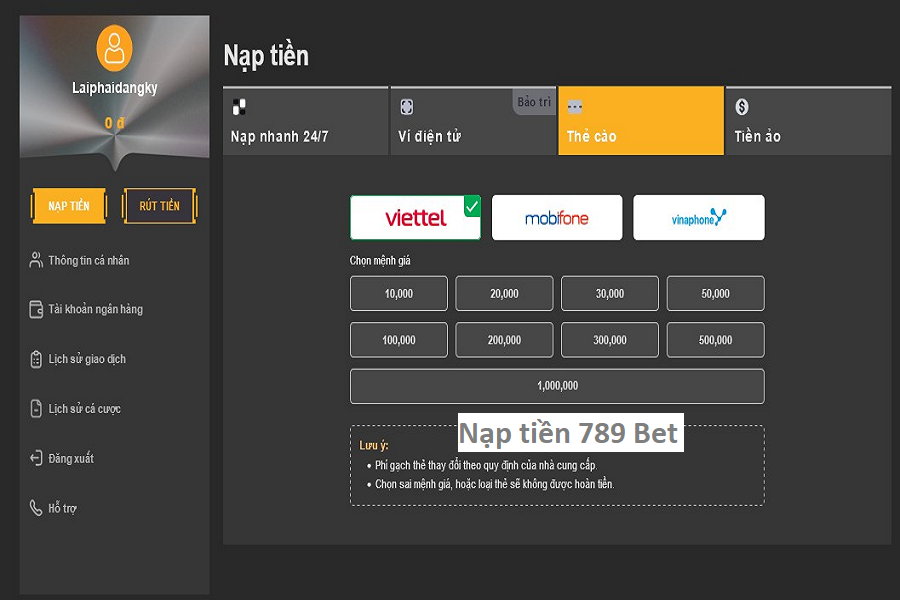Open the Thẻ cào tab
Screen dimensions: 900x600
tap(640, 121)
